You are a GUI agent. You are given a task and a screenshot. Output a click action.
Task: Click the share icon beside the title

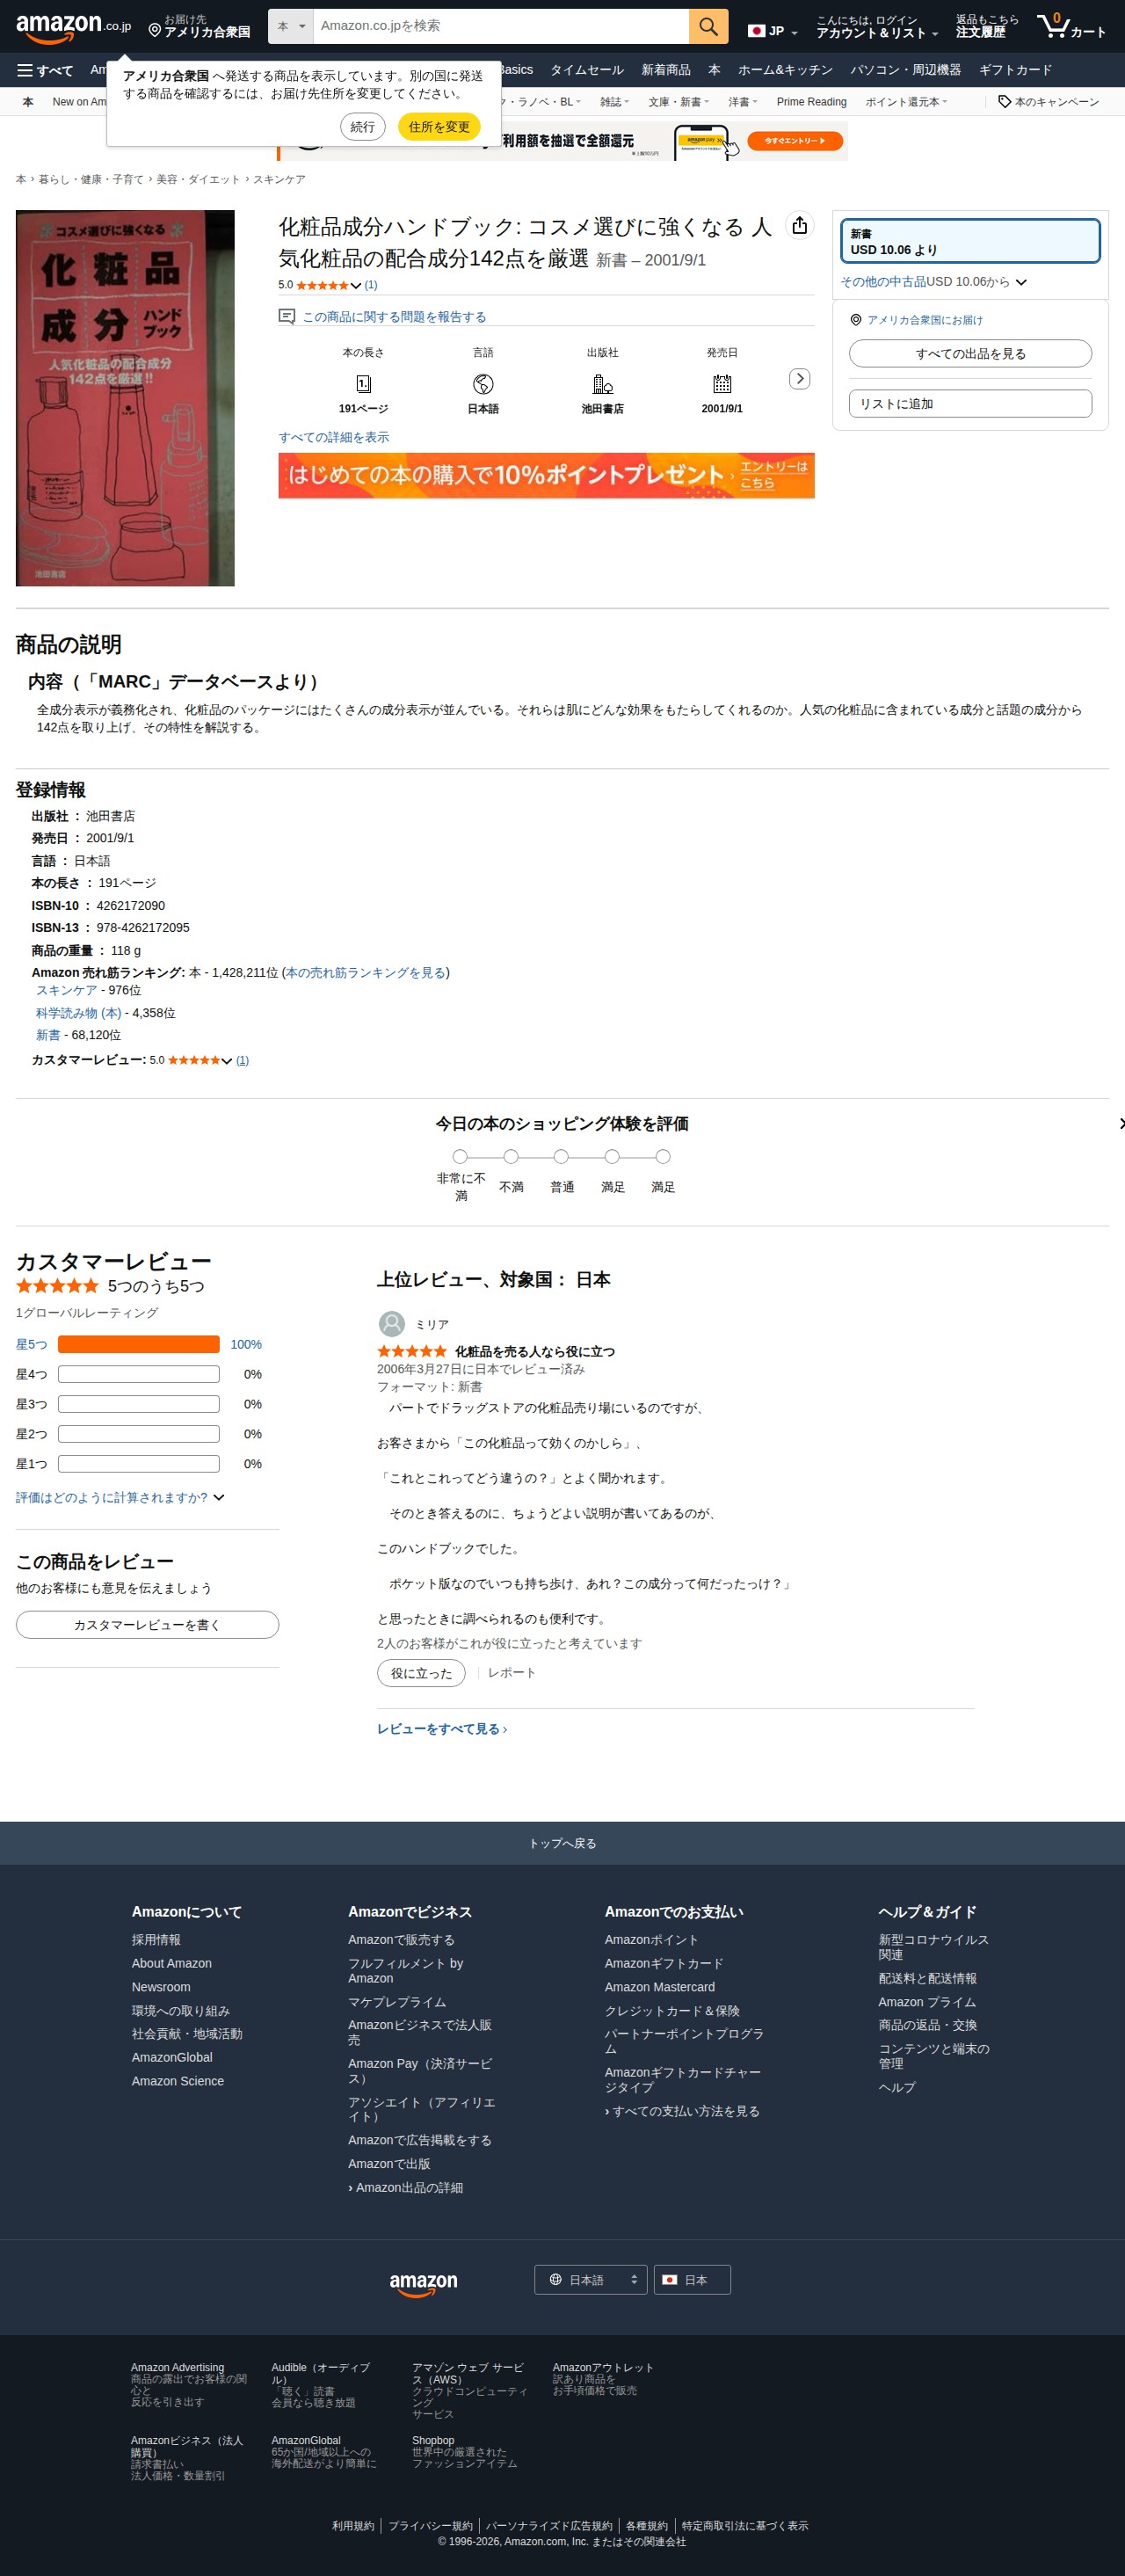[x=799, y=226]
